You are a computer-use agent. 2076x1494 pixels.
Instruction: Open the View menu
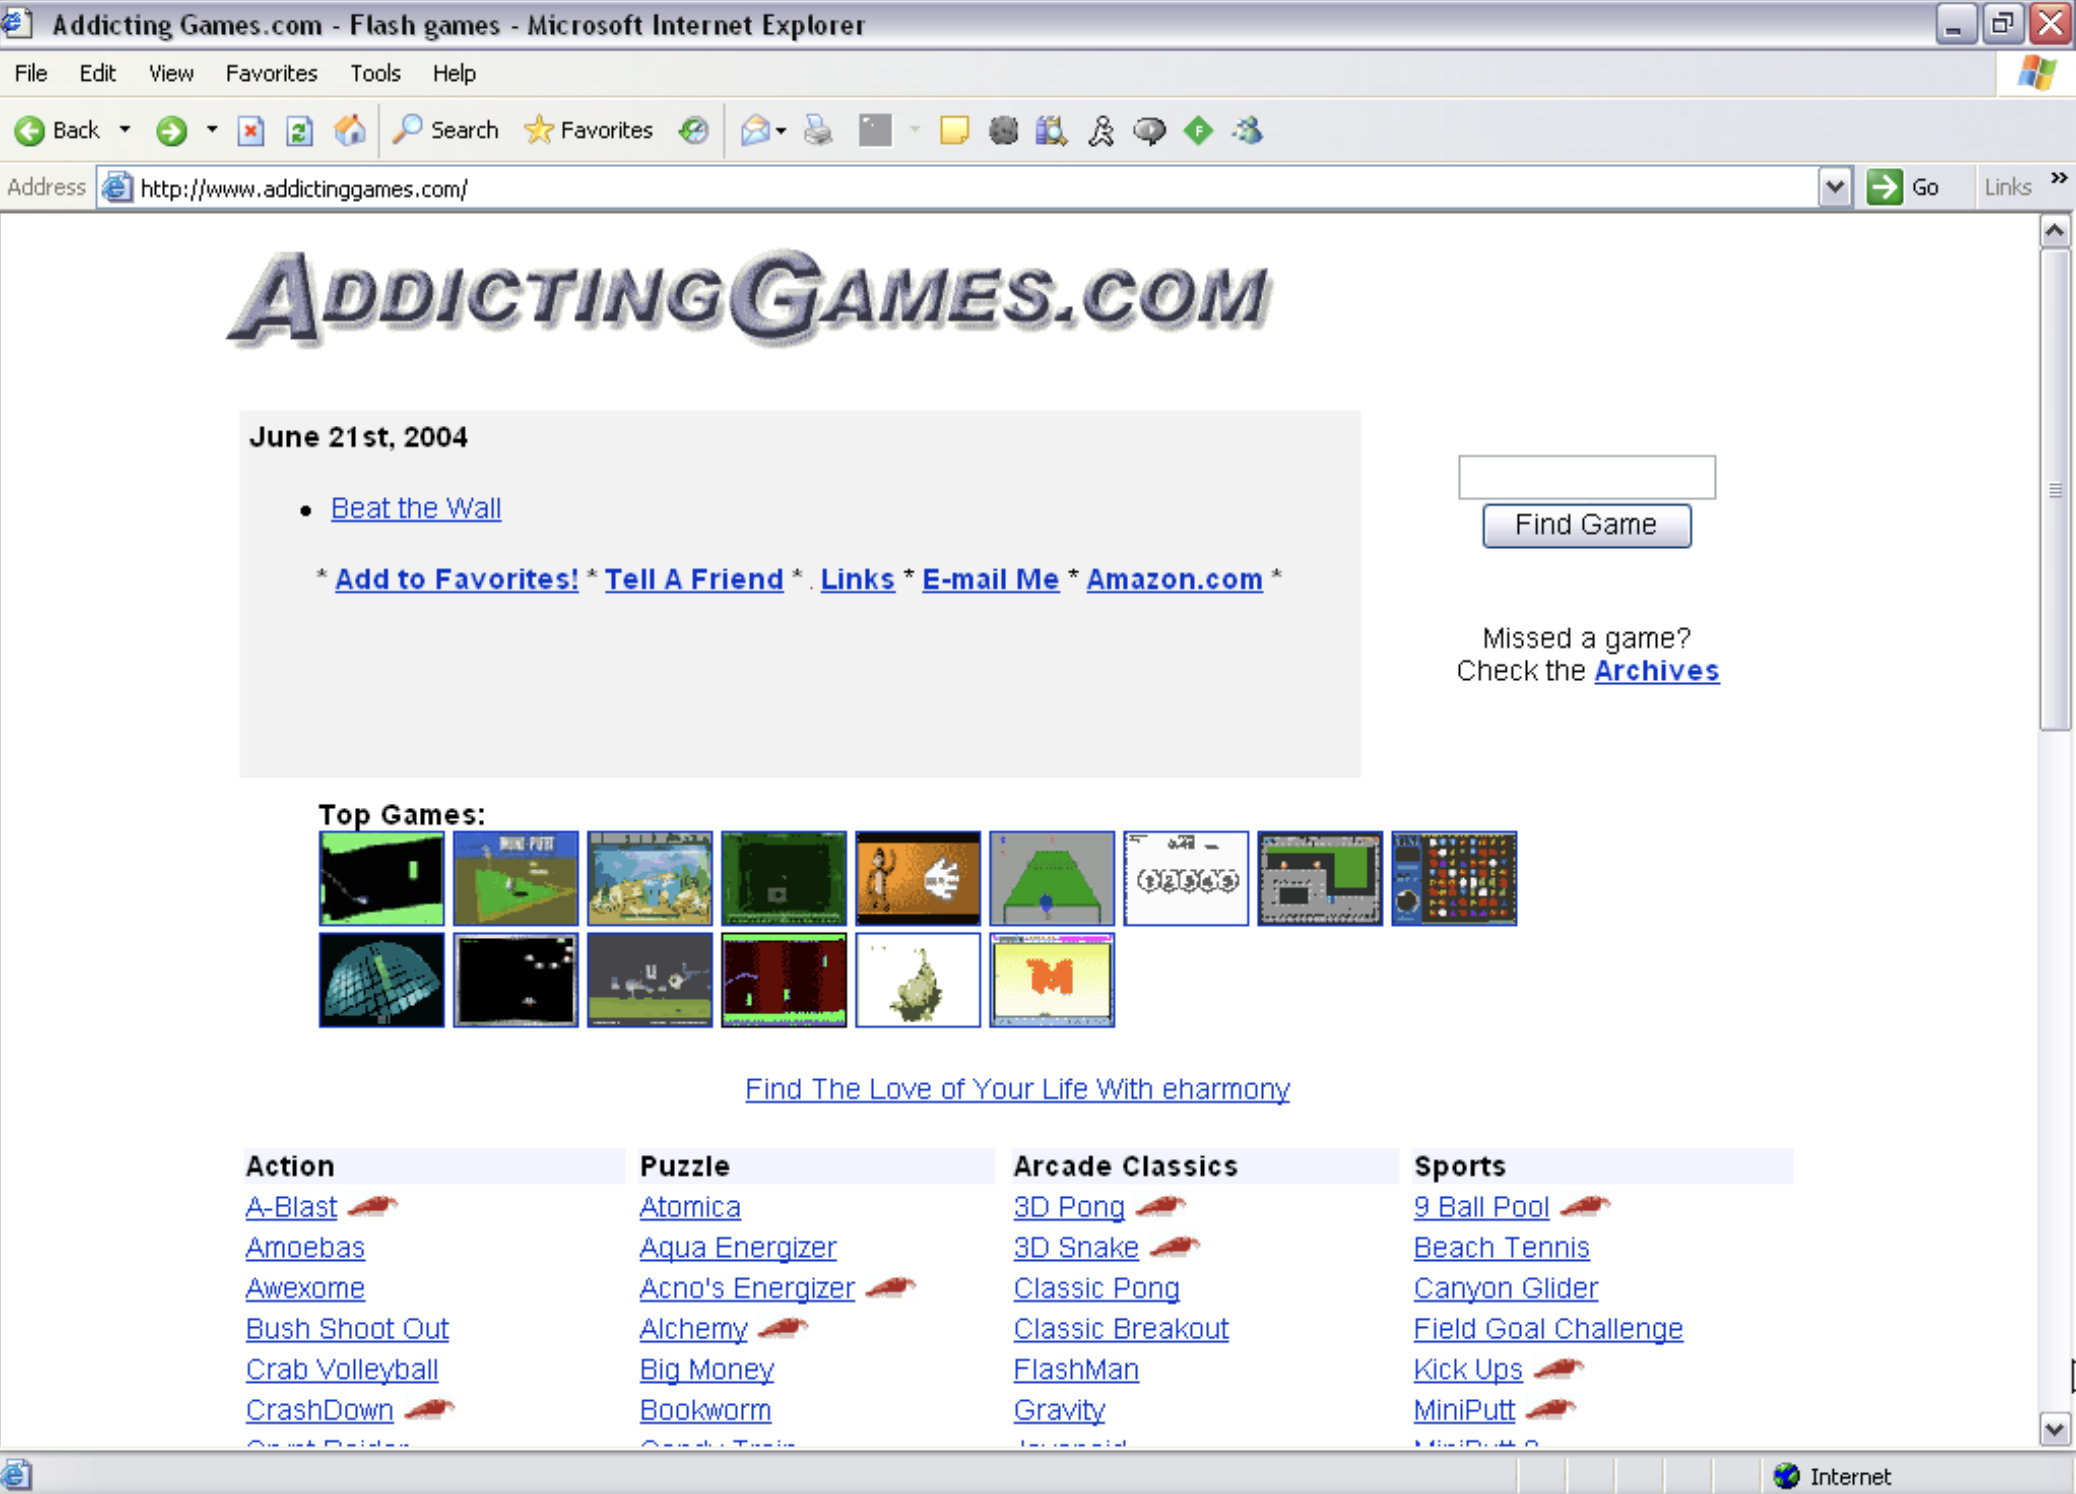click(170, 73)
